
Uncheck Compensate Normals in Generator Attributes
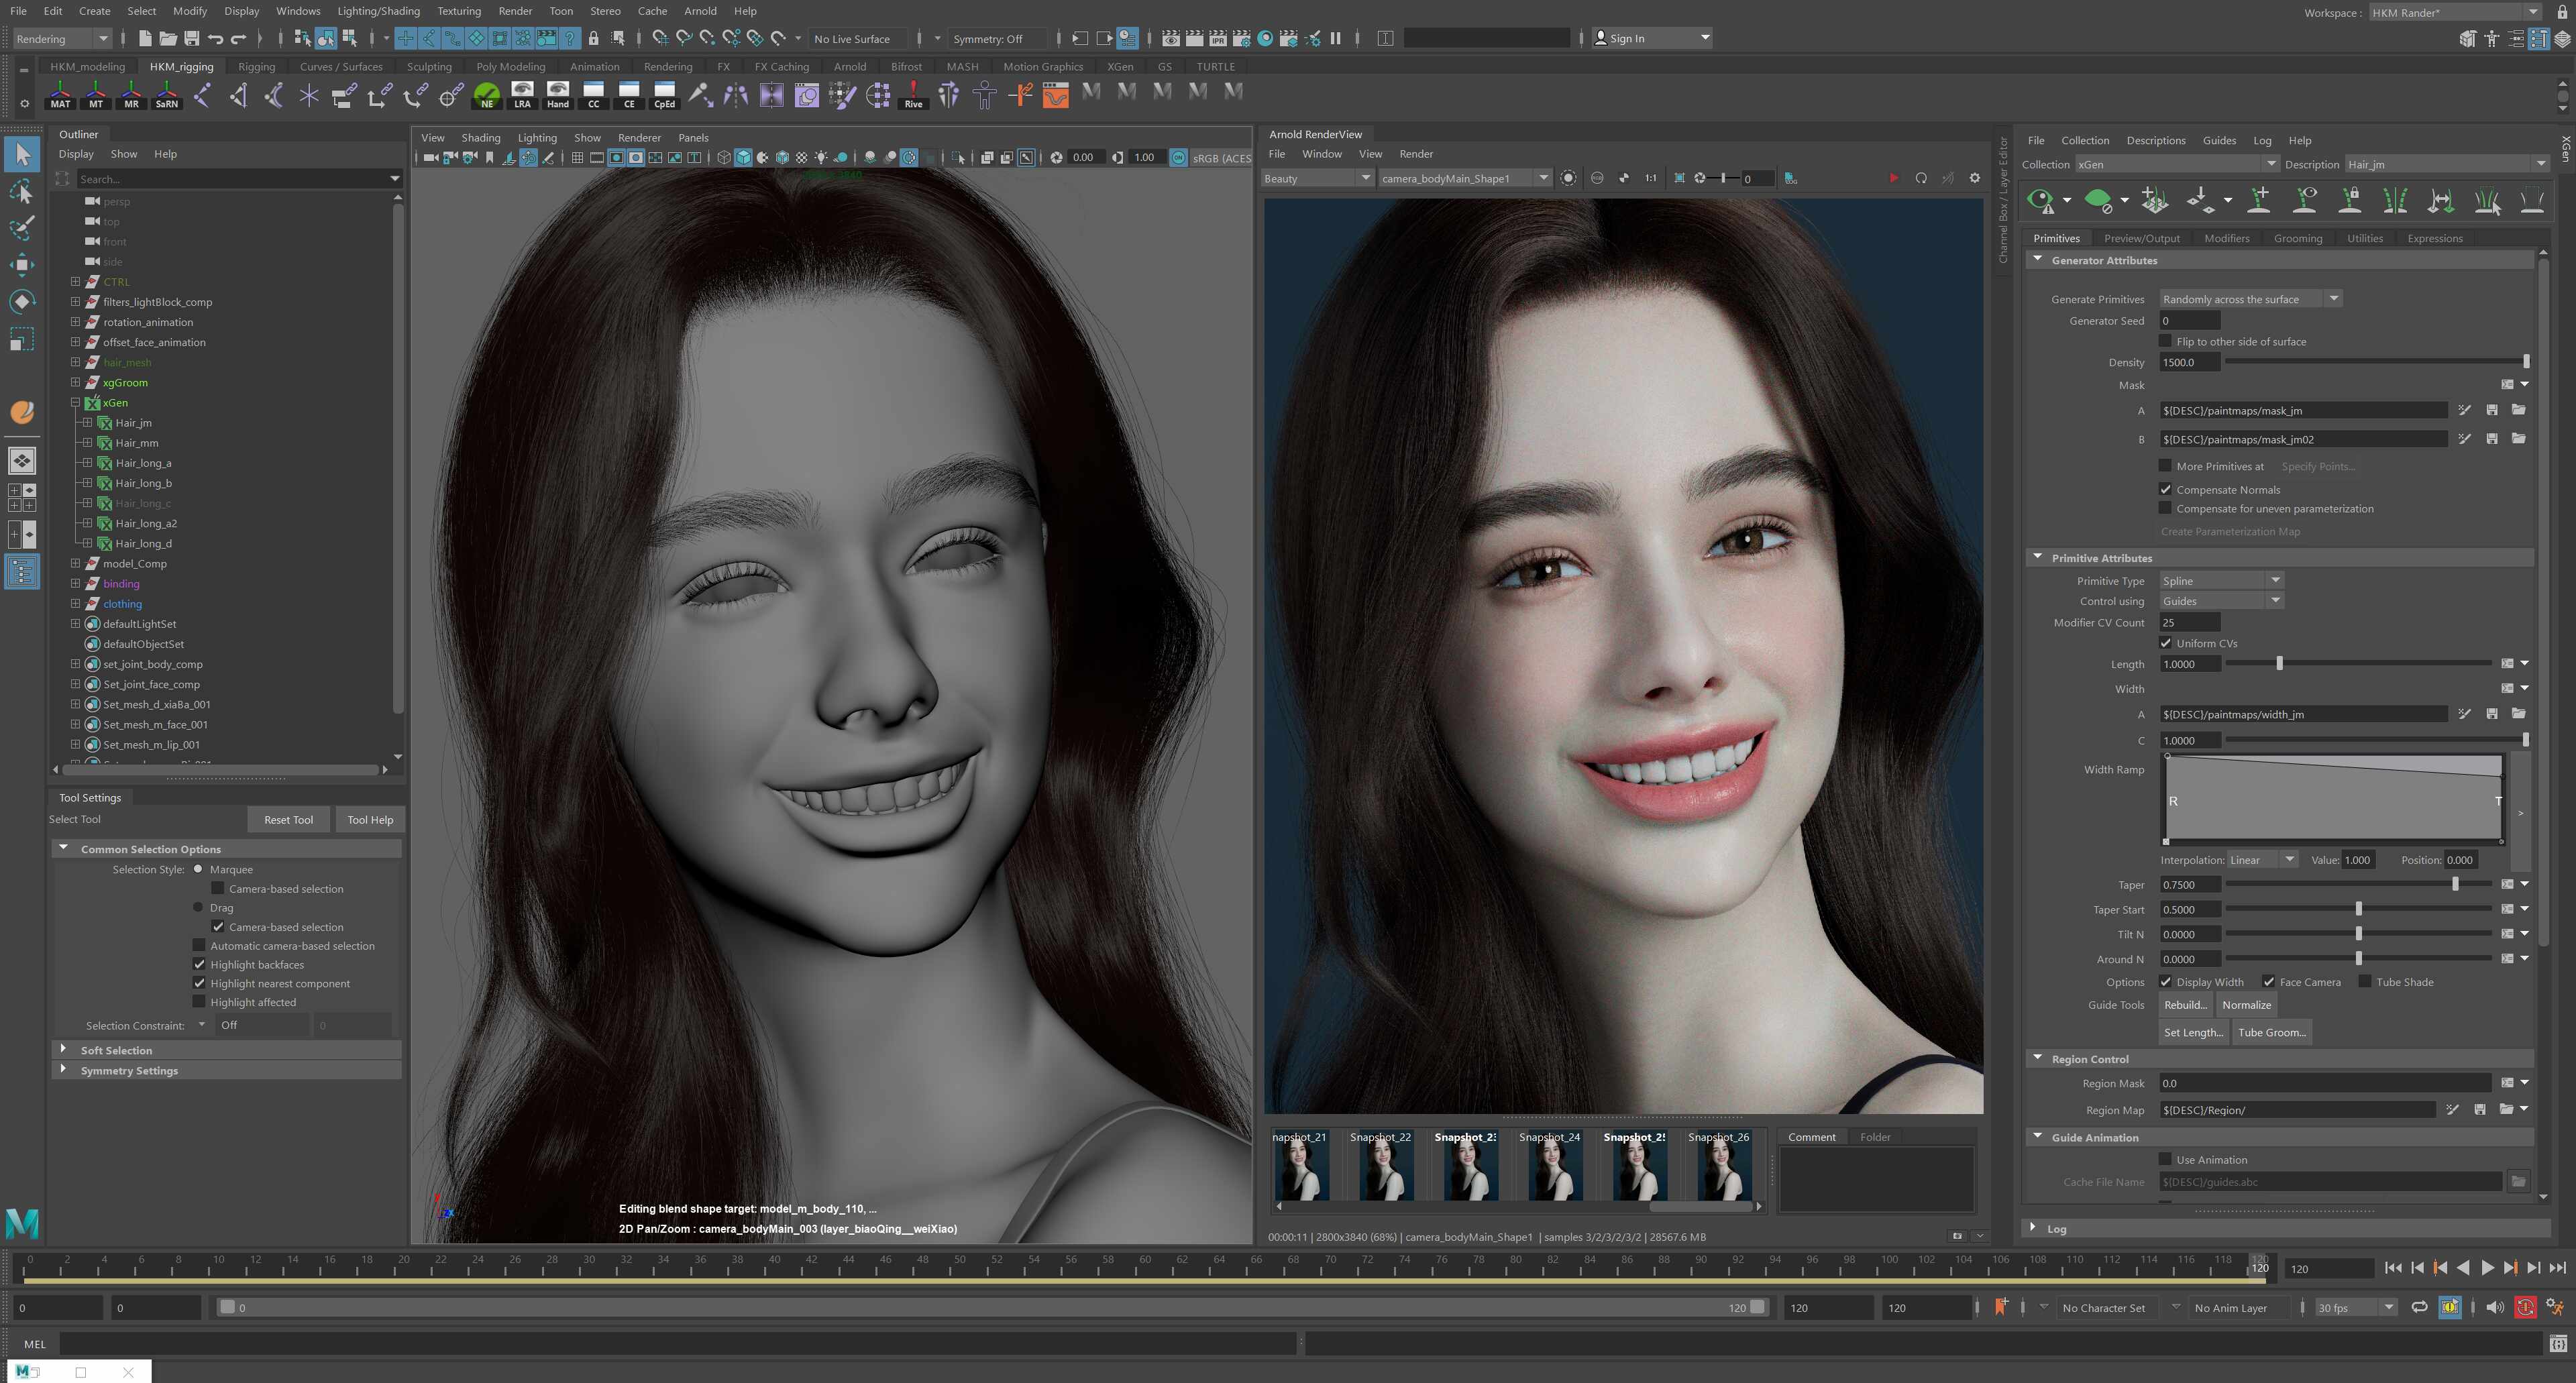click(2166, 489)
